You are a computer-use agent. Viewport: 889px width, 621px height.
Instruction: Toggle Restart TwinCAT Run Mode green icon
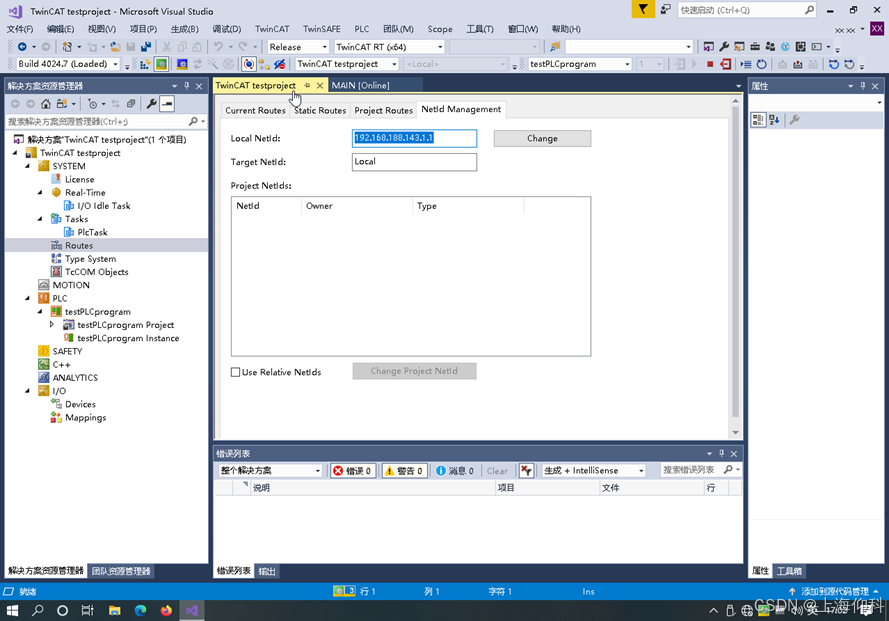tap(161, 64)
